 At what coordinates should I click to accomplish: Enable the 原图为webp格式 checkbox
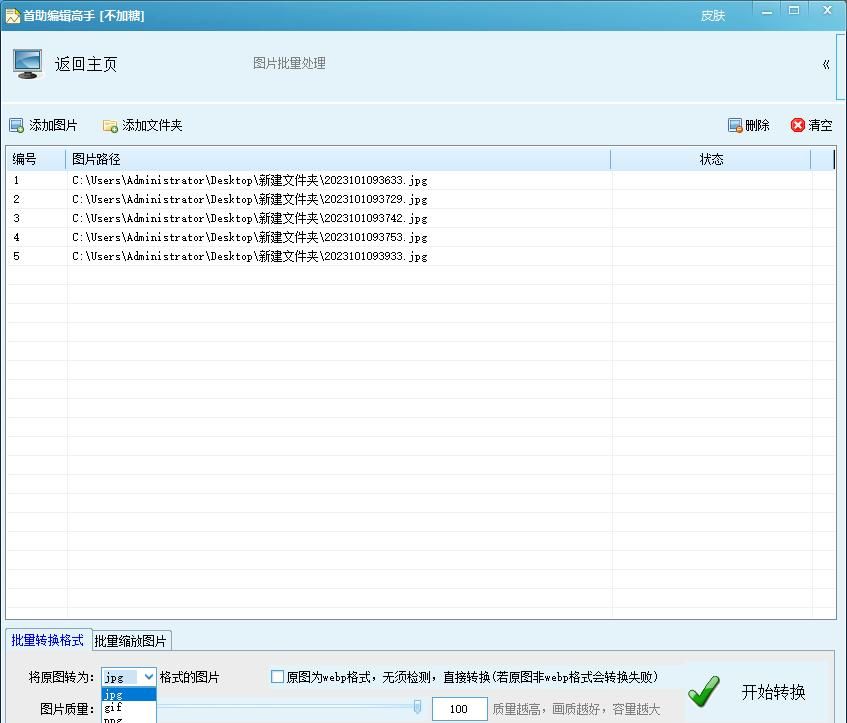point(277,677)
